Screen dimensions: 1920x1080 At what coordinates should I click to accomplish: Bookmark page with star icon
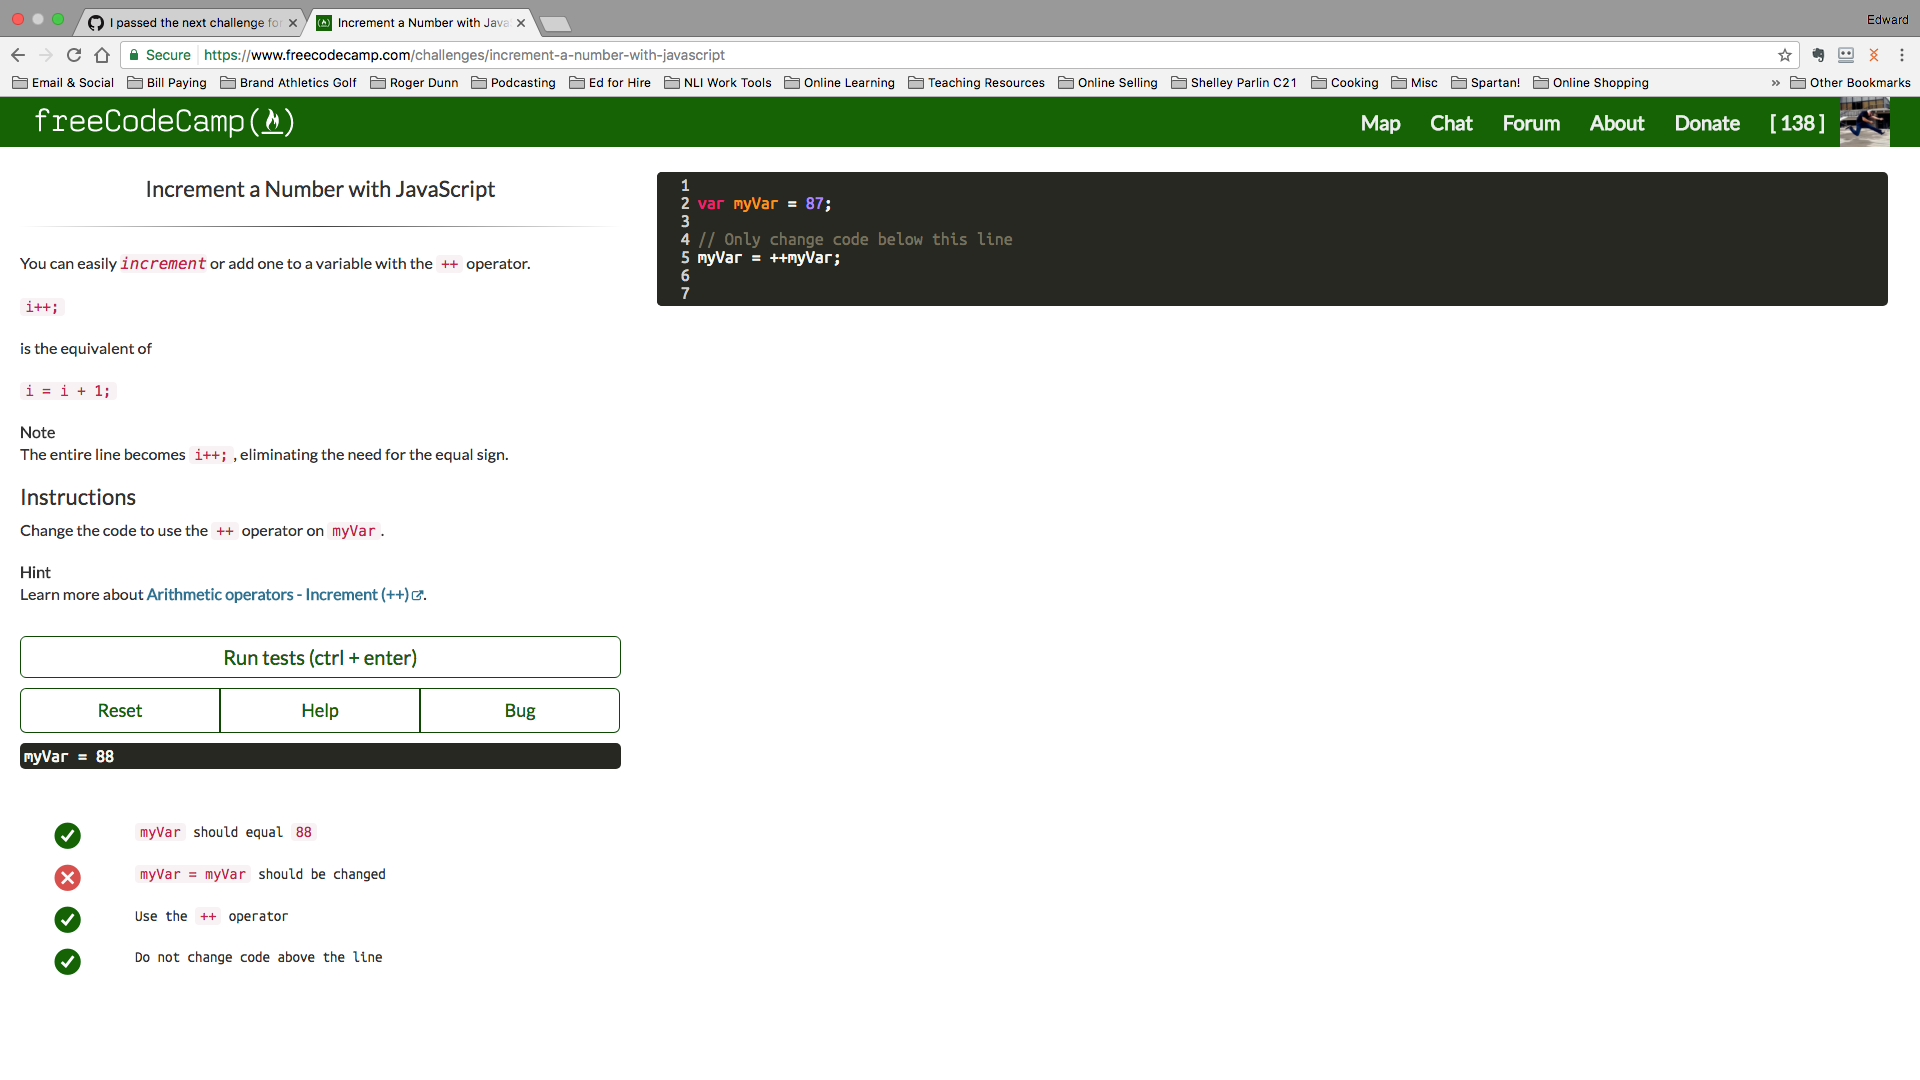pyautogui.click(x=1785, y=55)
